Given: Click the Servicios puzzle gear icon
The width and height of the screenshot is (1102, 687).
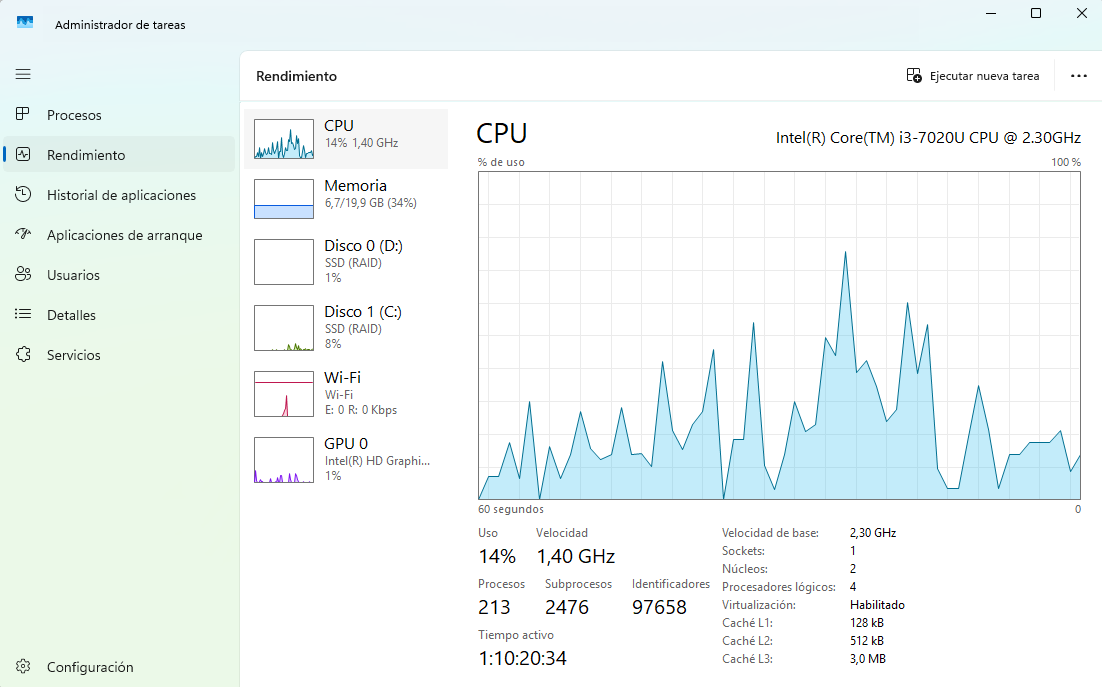Looking at the screenshot, I should coord(23,354).
